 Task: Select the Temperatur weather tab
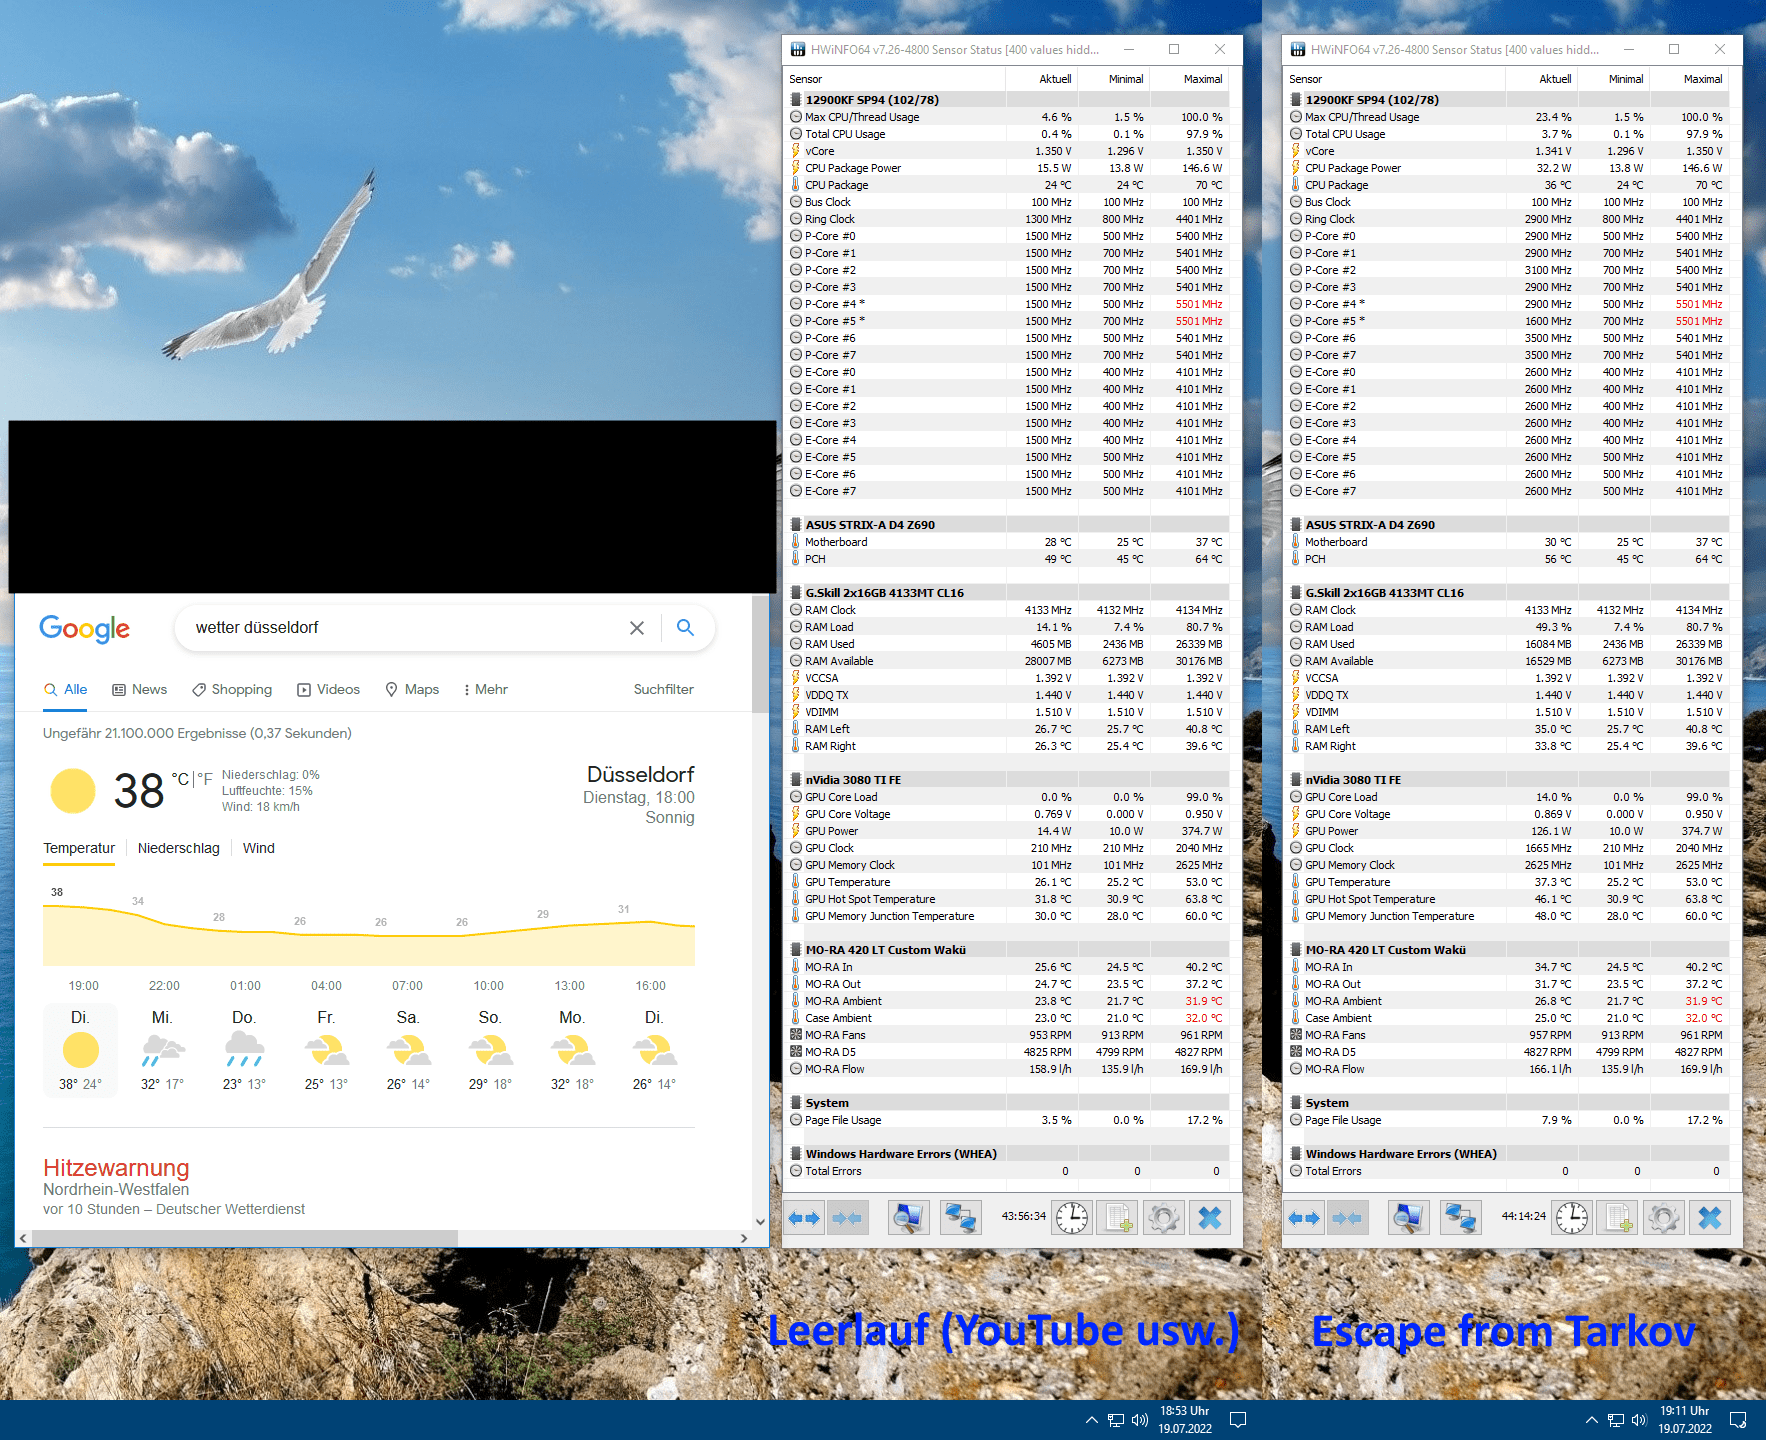(x=79, y=848)
